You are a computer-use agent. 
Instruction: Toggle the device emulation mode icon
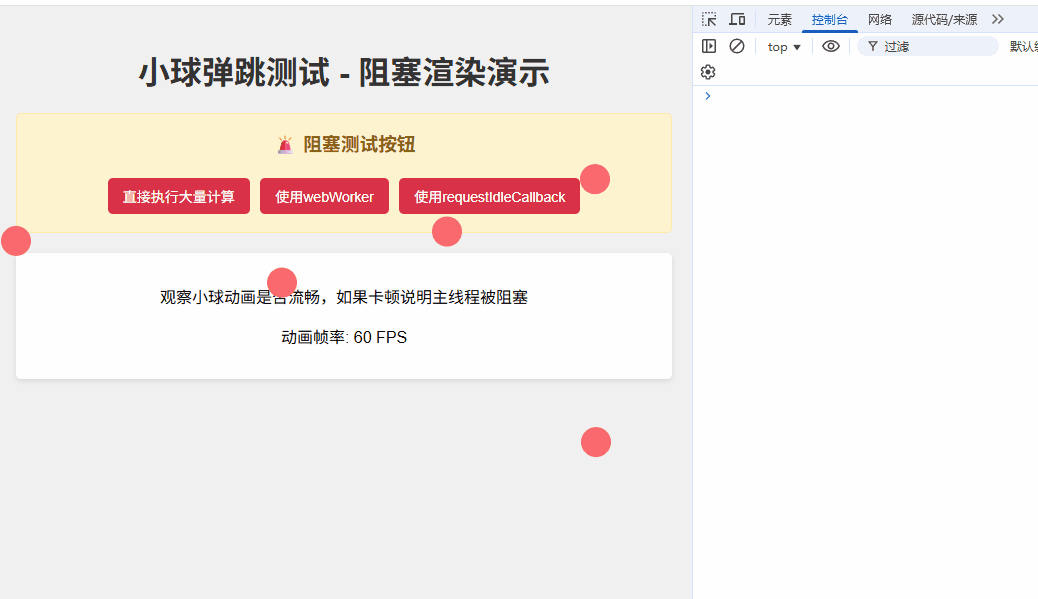[x=737, y=19]
